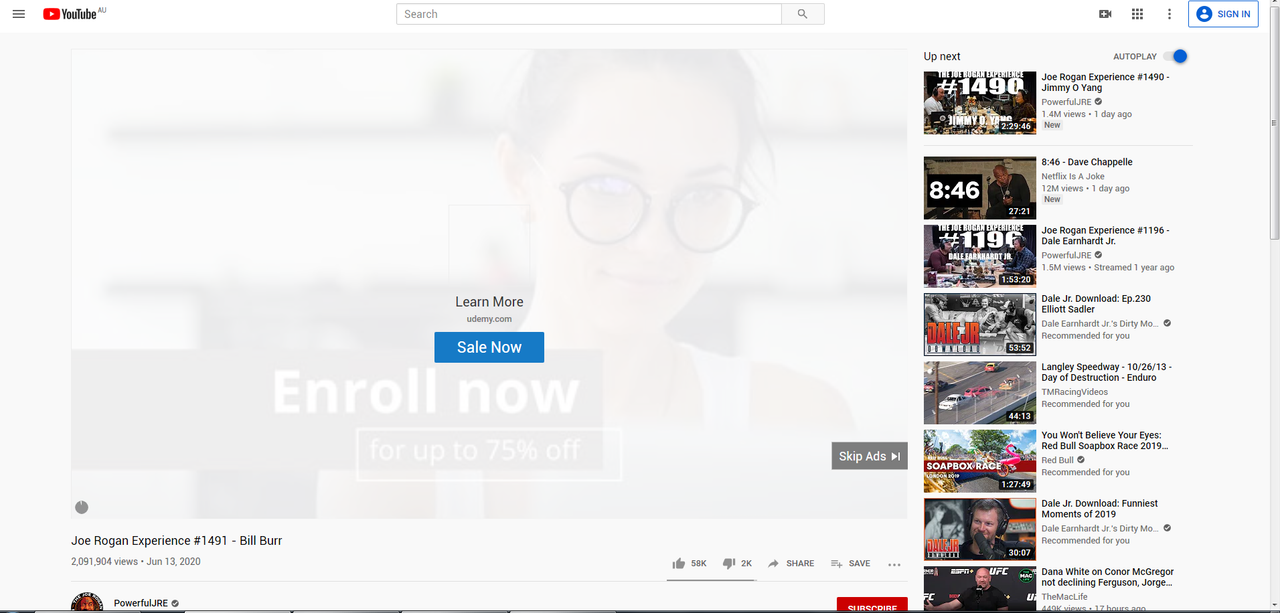Image resolution: width=1280 pixels, height=613 pixels.
Task: Click the create video camera icon
Action: (x=1105, y=14)
